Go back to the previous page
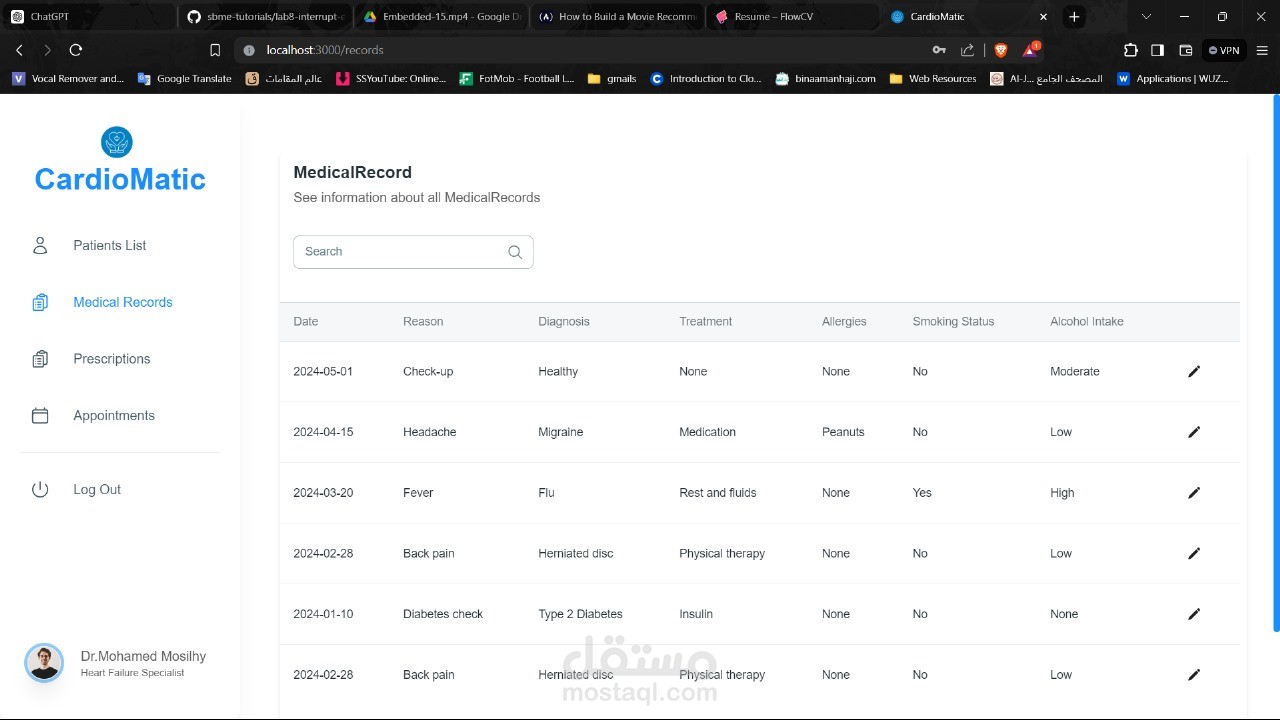 pyautogui.click(x=19, y=50)
